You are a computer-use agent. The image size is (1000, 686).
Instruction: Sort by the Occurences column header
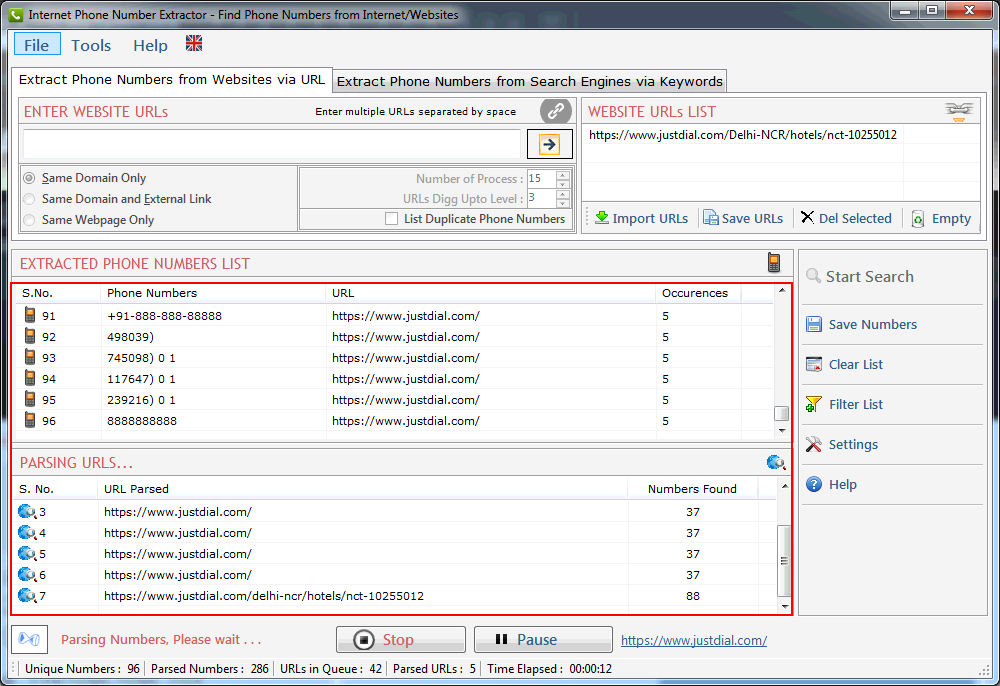697,293
